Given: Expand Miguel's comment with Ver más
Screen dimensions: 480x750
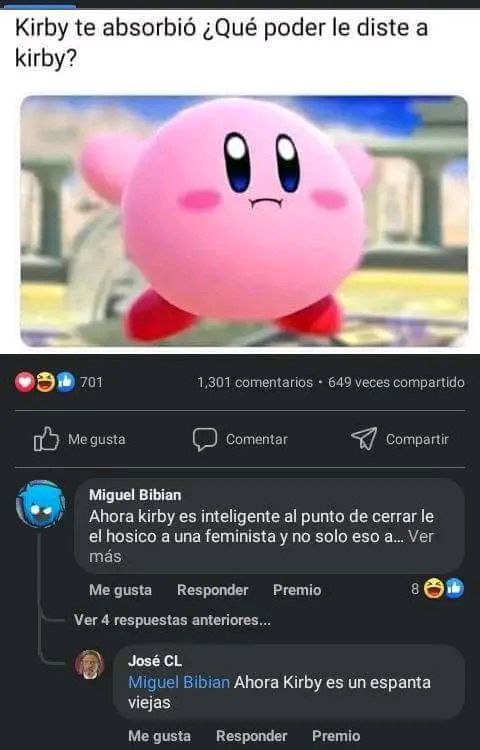Looking at the screenshot, I should (x=261, y=546).
